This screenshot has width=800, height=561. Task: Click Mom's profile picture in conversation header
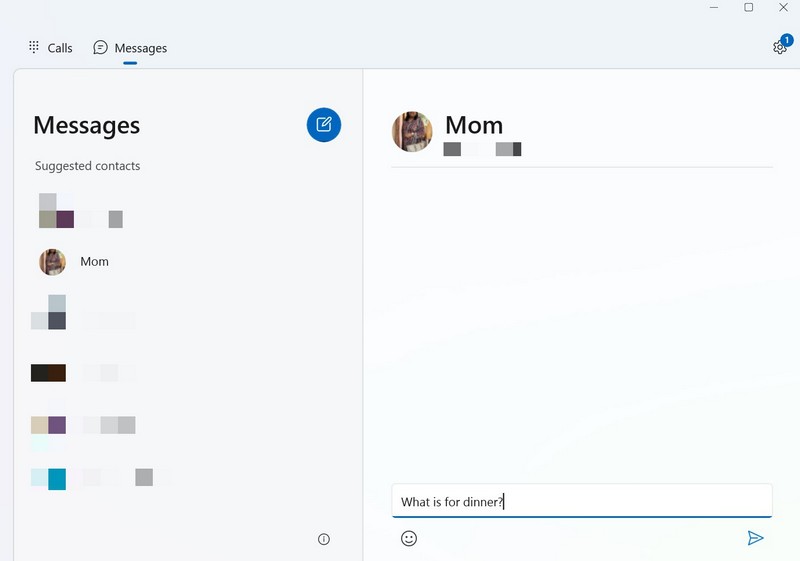(x=412, y=131)
